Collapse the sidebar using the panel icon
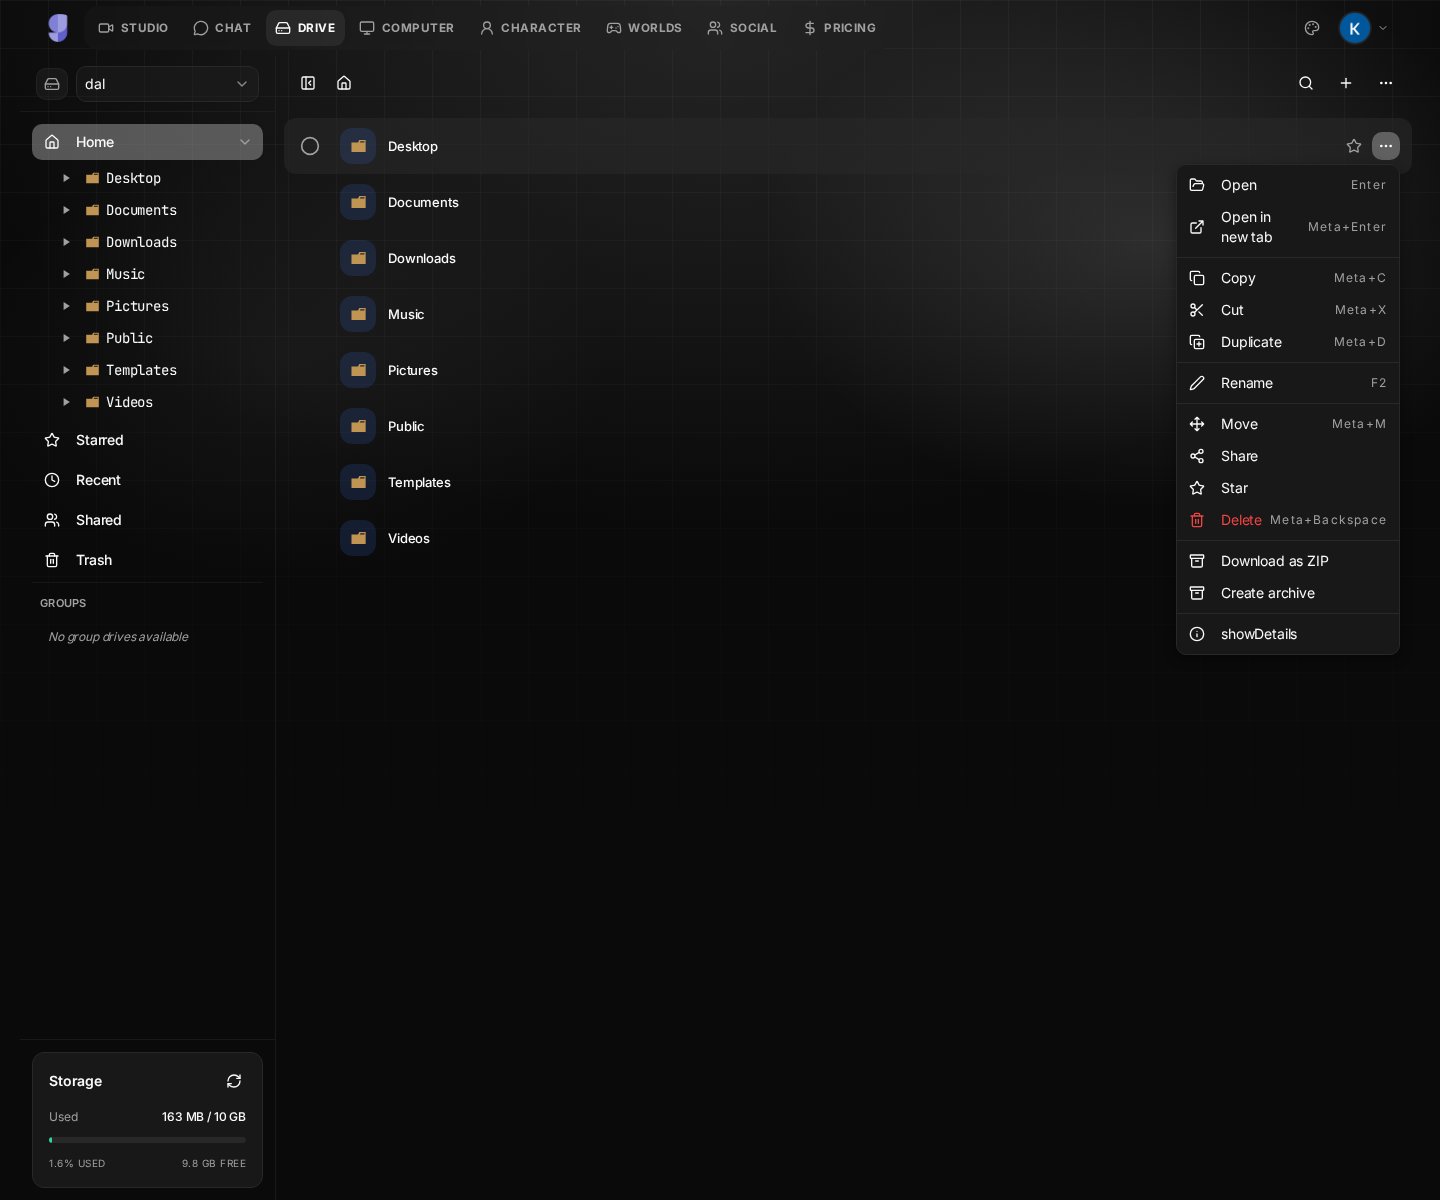1440x1200 pixels. 308,83
